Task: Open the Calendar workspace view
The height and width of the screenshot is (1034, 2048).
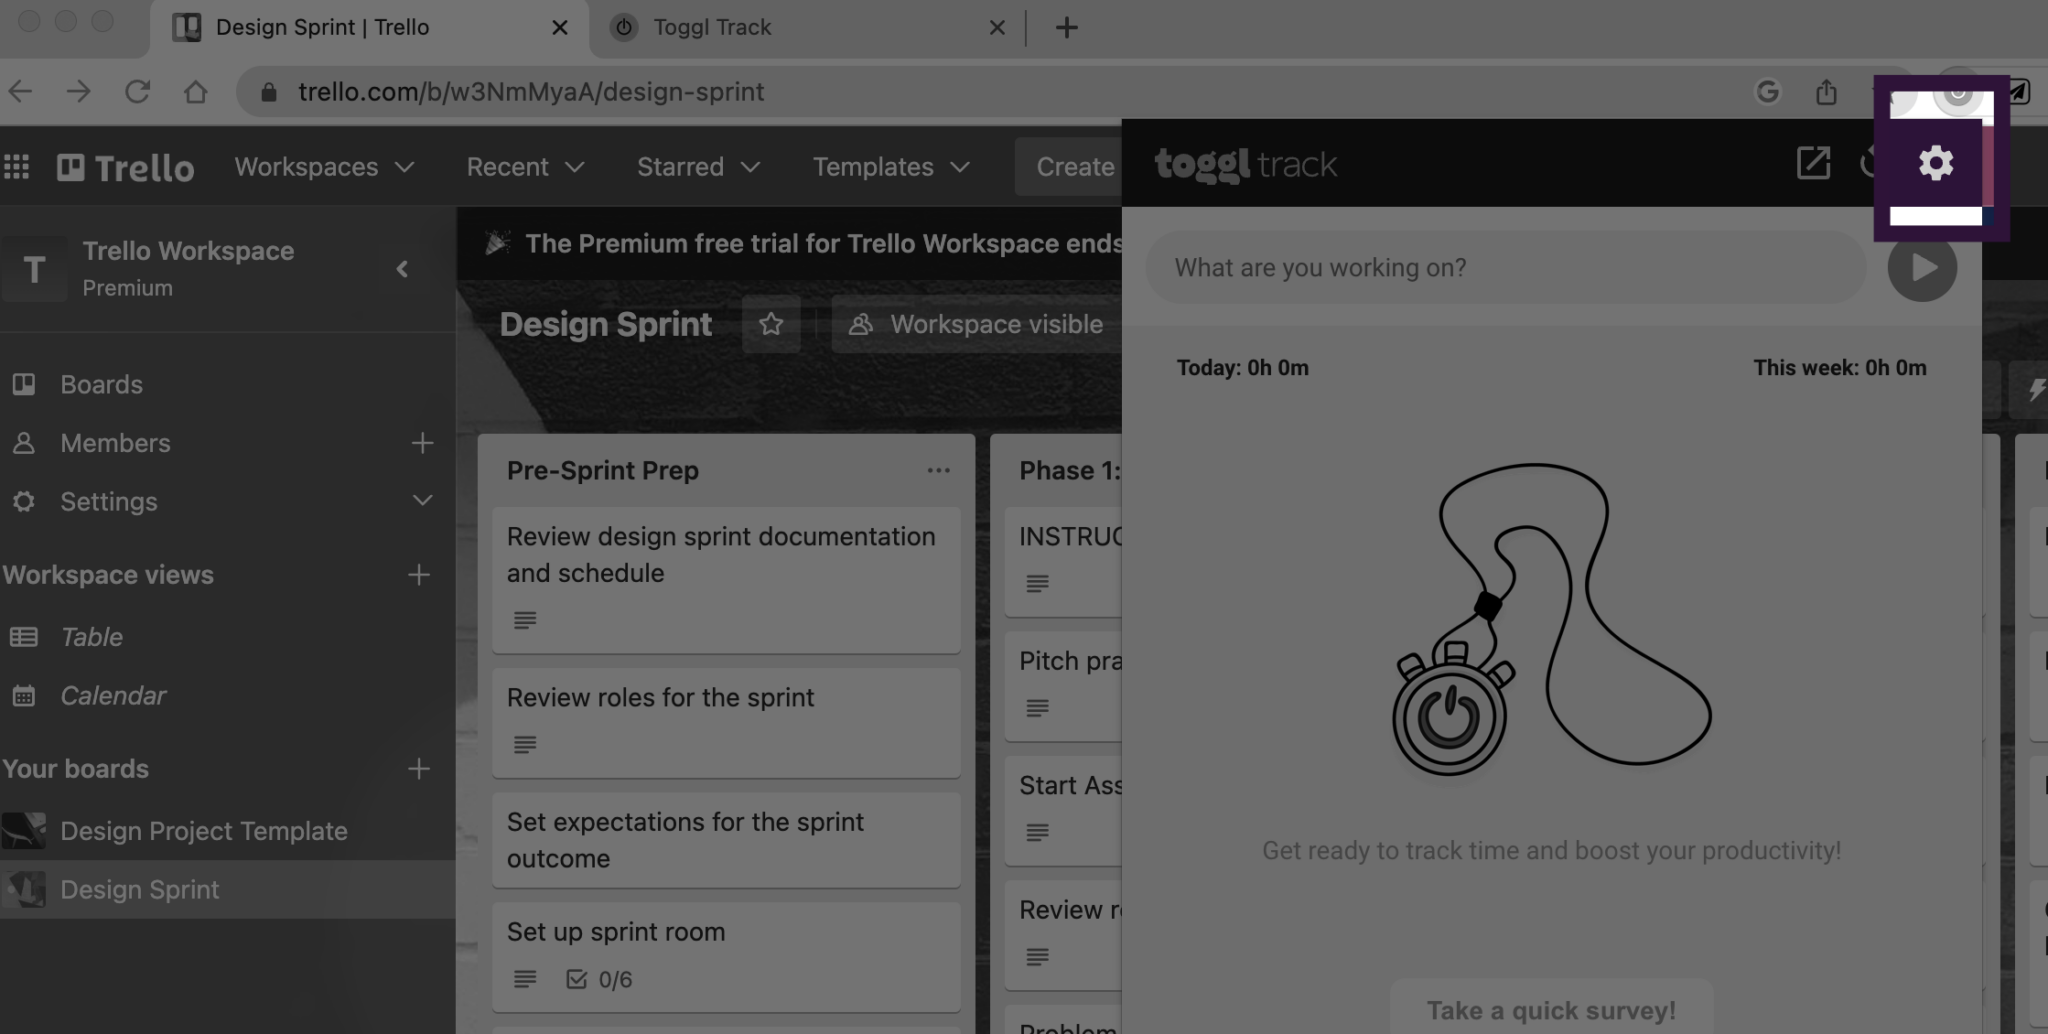Action: coord(113,695)
